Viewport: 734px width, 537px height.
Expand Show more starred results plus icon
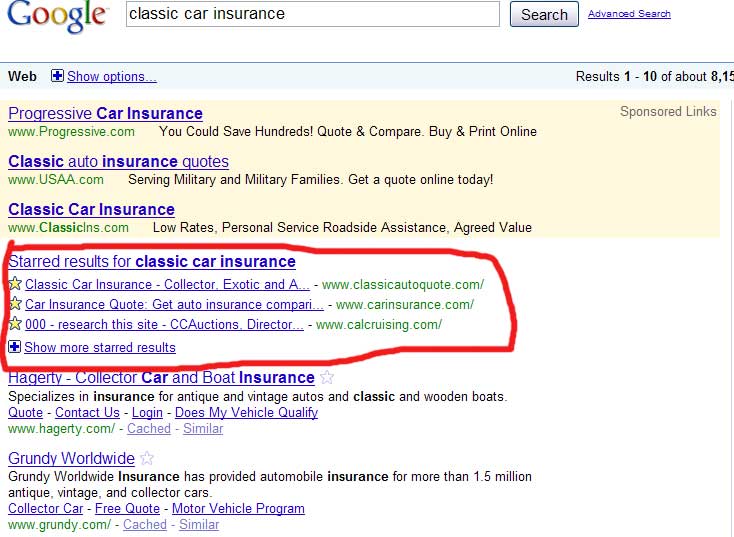[15, 347]
